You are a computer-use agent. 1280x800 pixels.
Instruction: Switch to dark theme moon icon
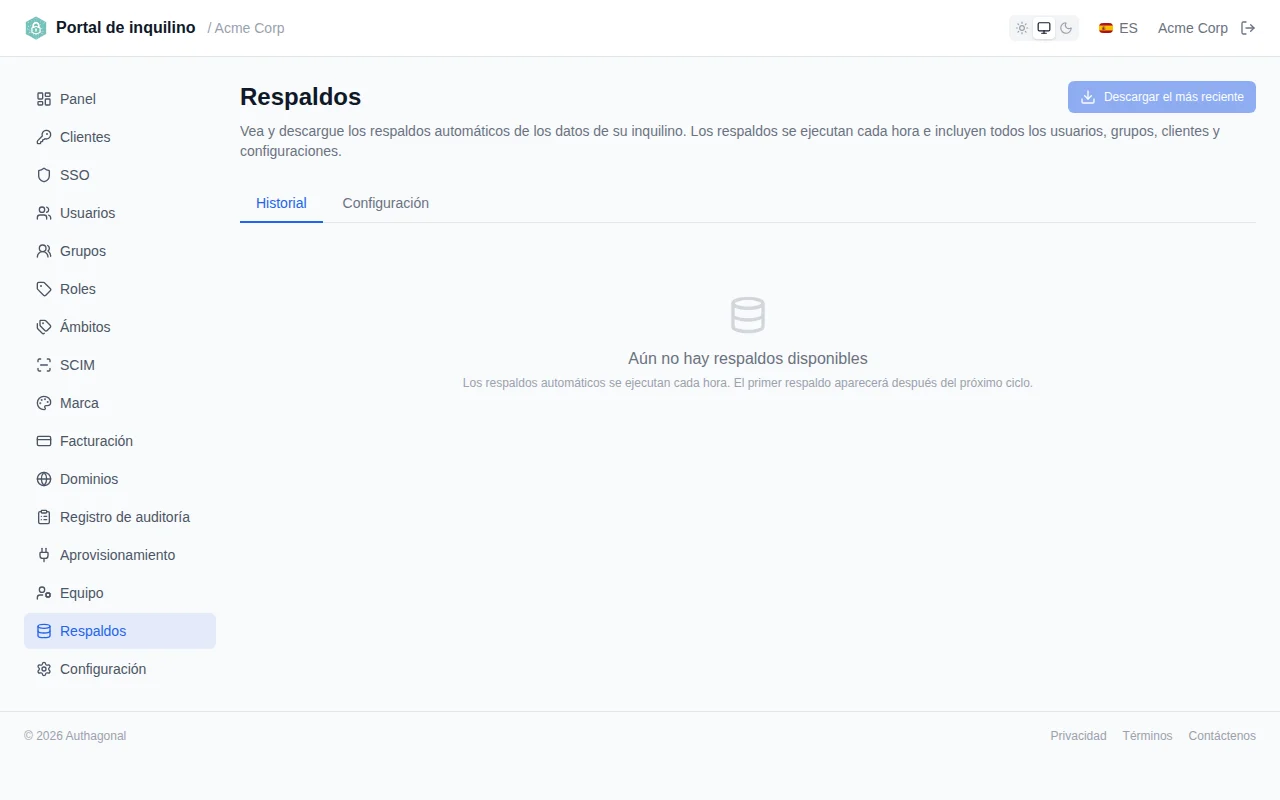pos(1066,28)
